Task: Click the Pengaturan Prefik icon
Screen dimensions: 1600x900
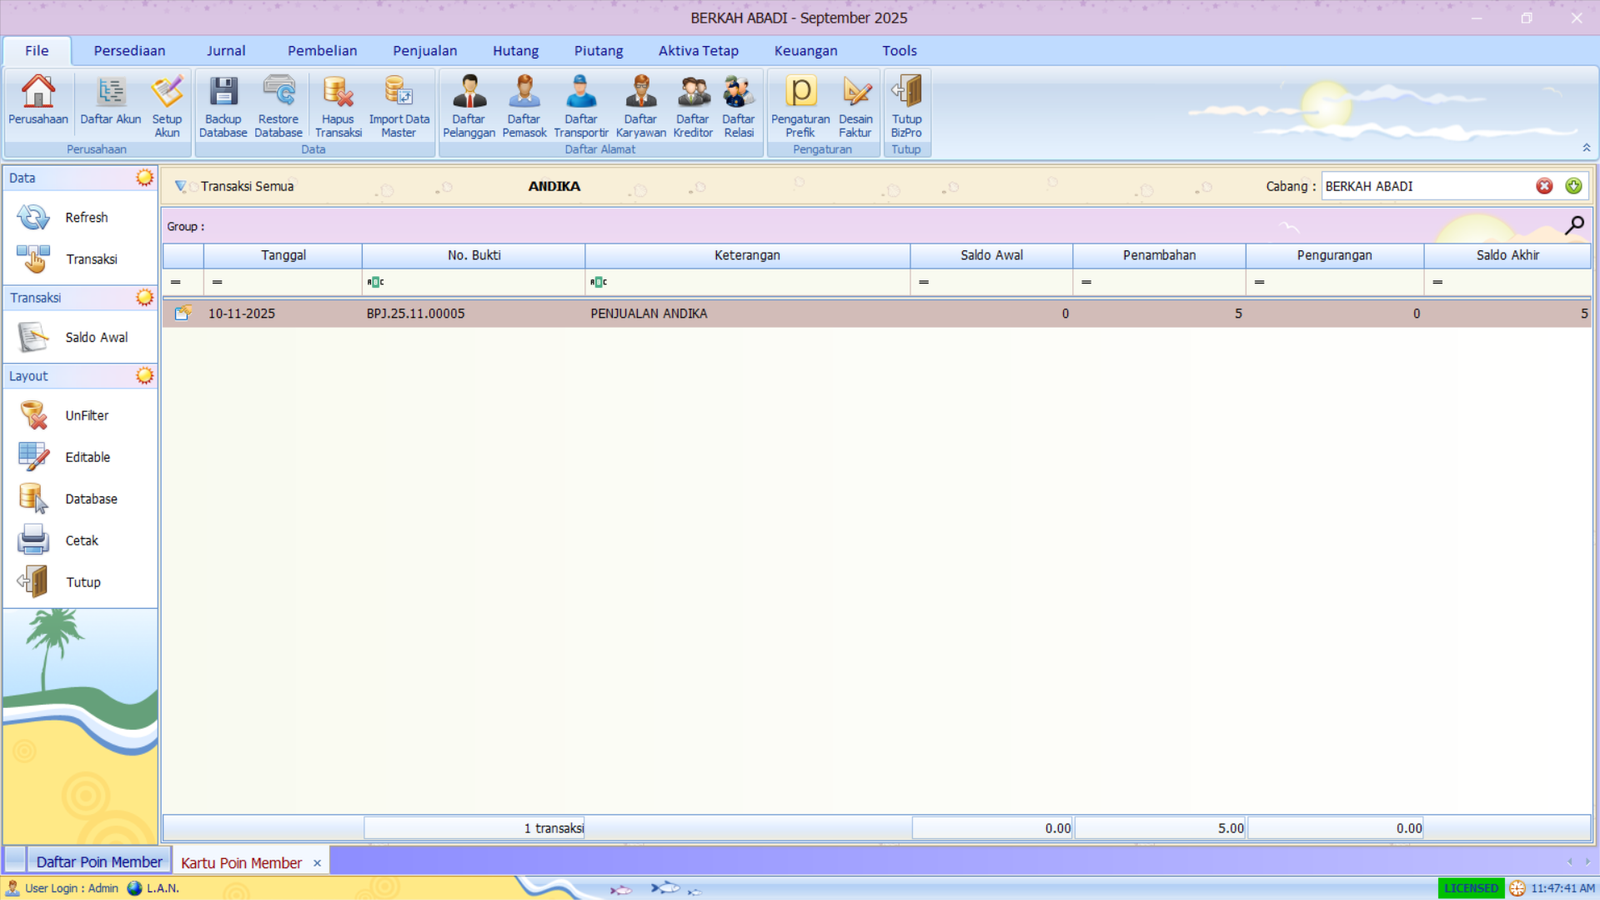Action: click(x=800, y=105)
